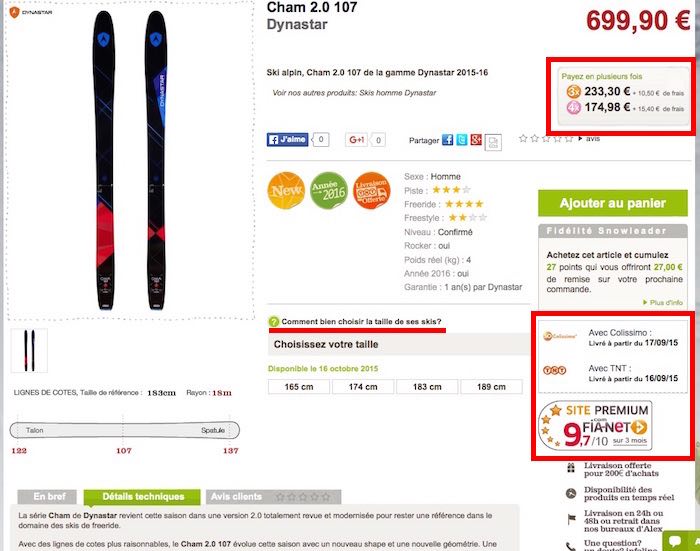
Task: Select the 165 cm ski size
Action: 299,387
